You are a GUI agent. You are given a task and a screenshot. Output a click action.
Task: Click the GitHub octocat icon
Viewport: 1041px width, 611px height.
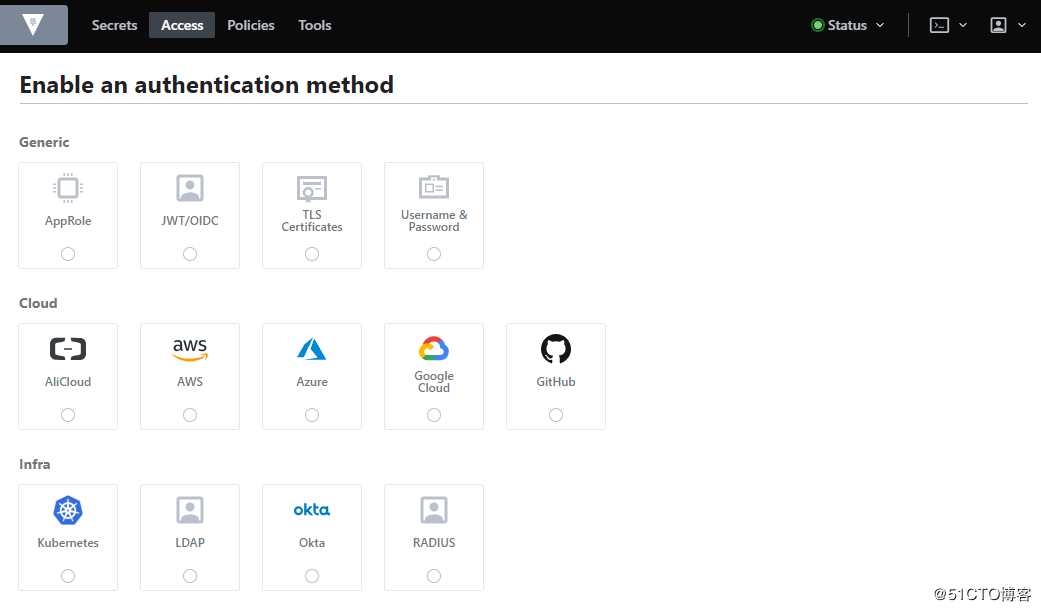[x=556, y=349]
